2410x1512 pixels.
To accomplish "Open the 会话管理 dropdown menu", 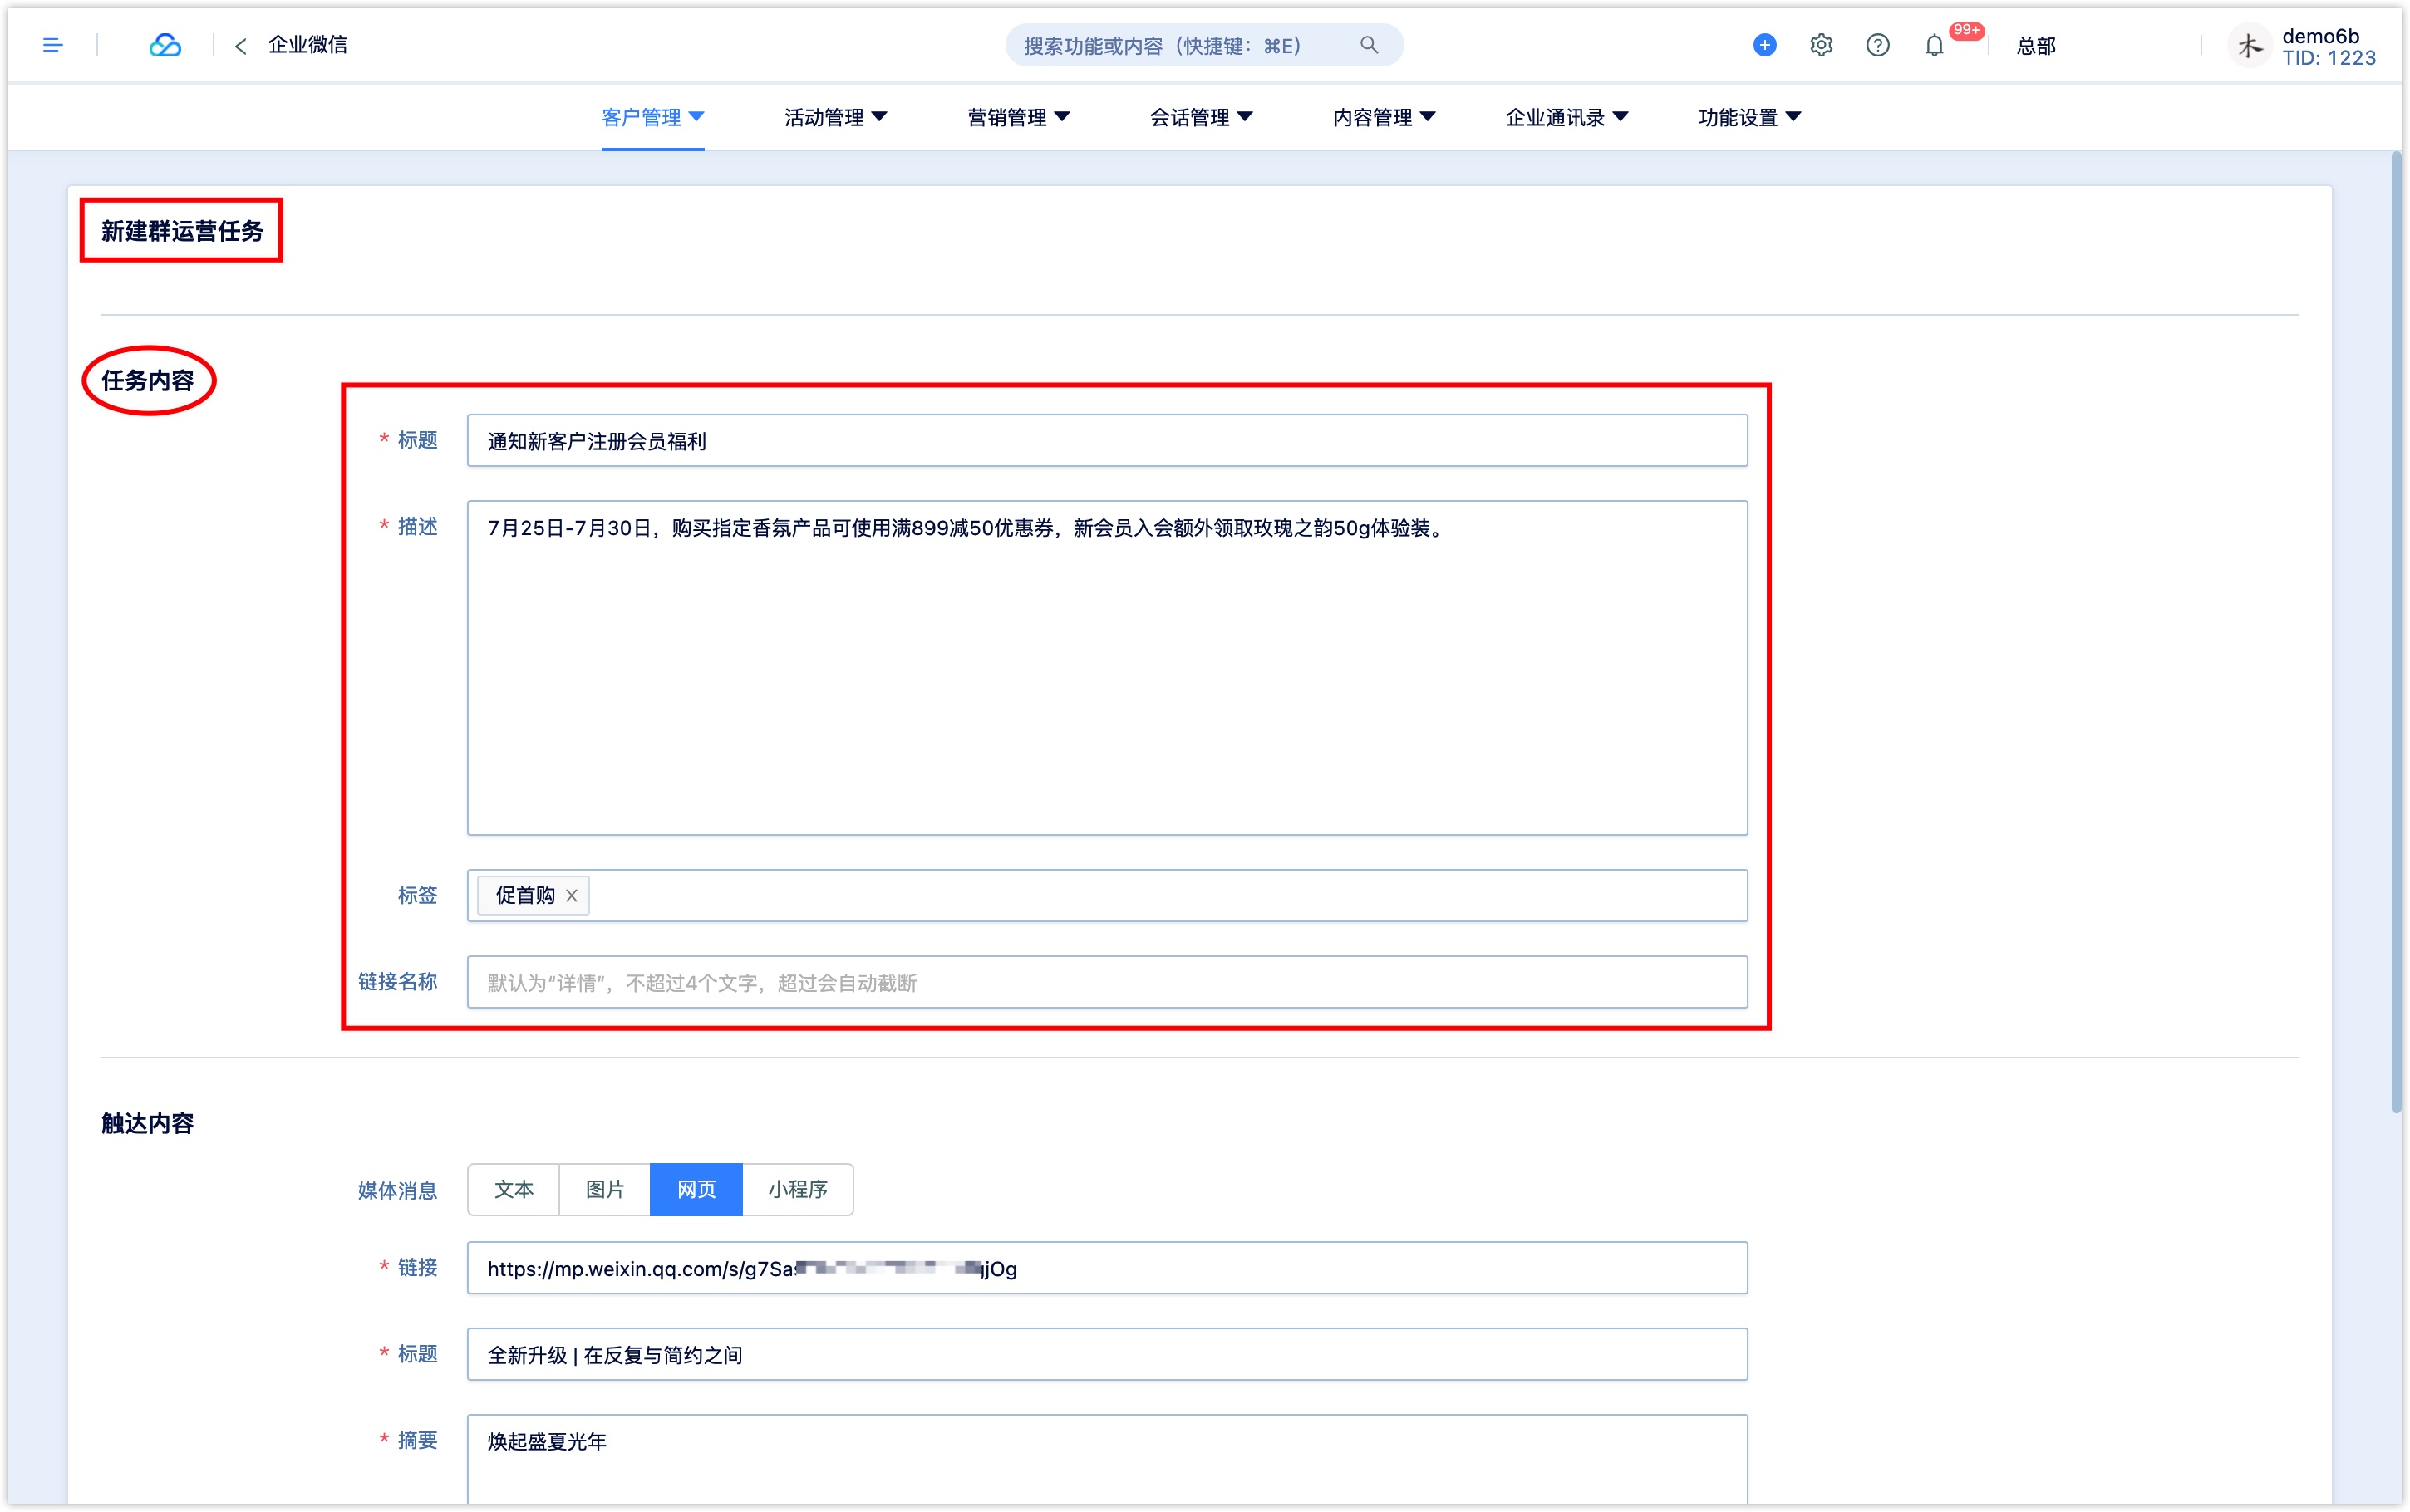I will point(1201,117).
